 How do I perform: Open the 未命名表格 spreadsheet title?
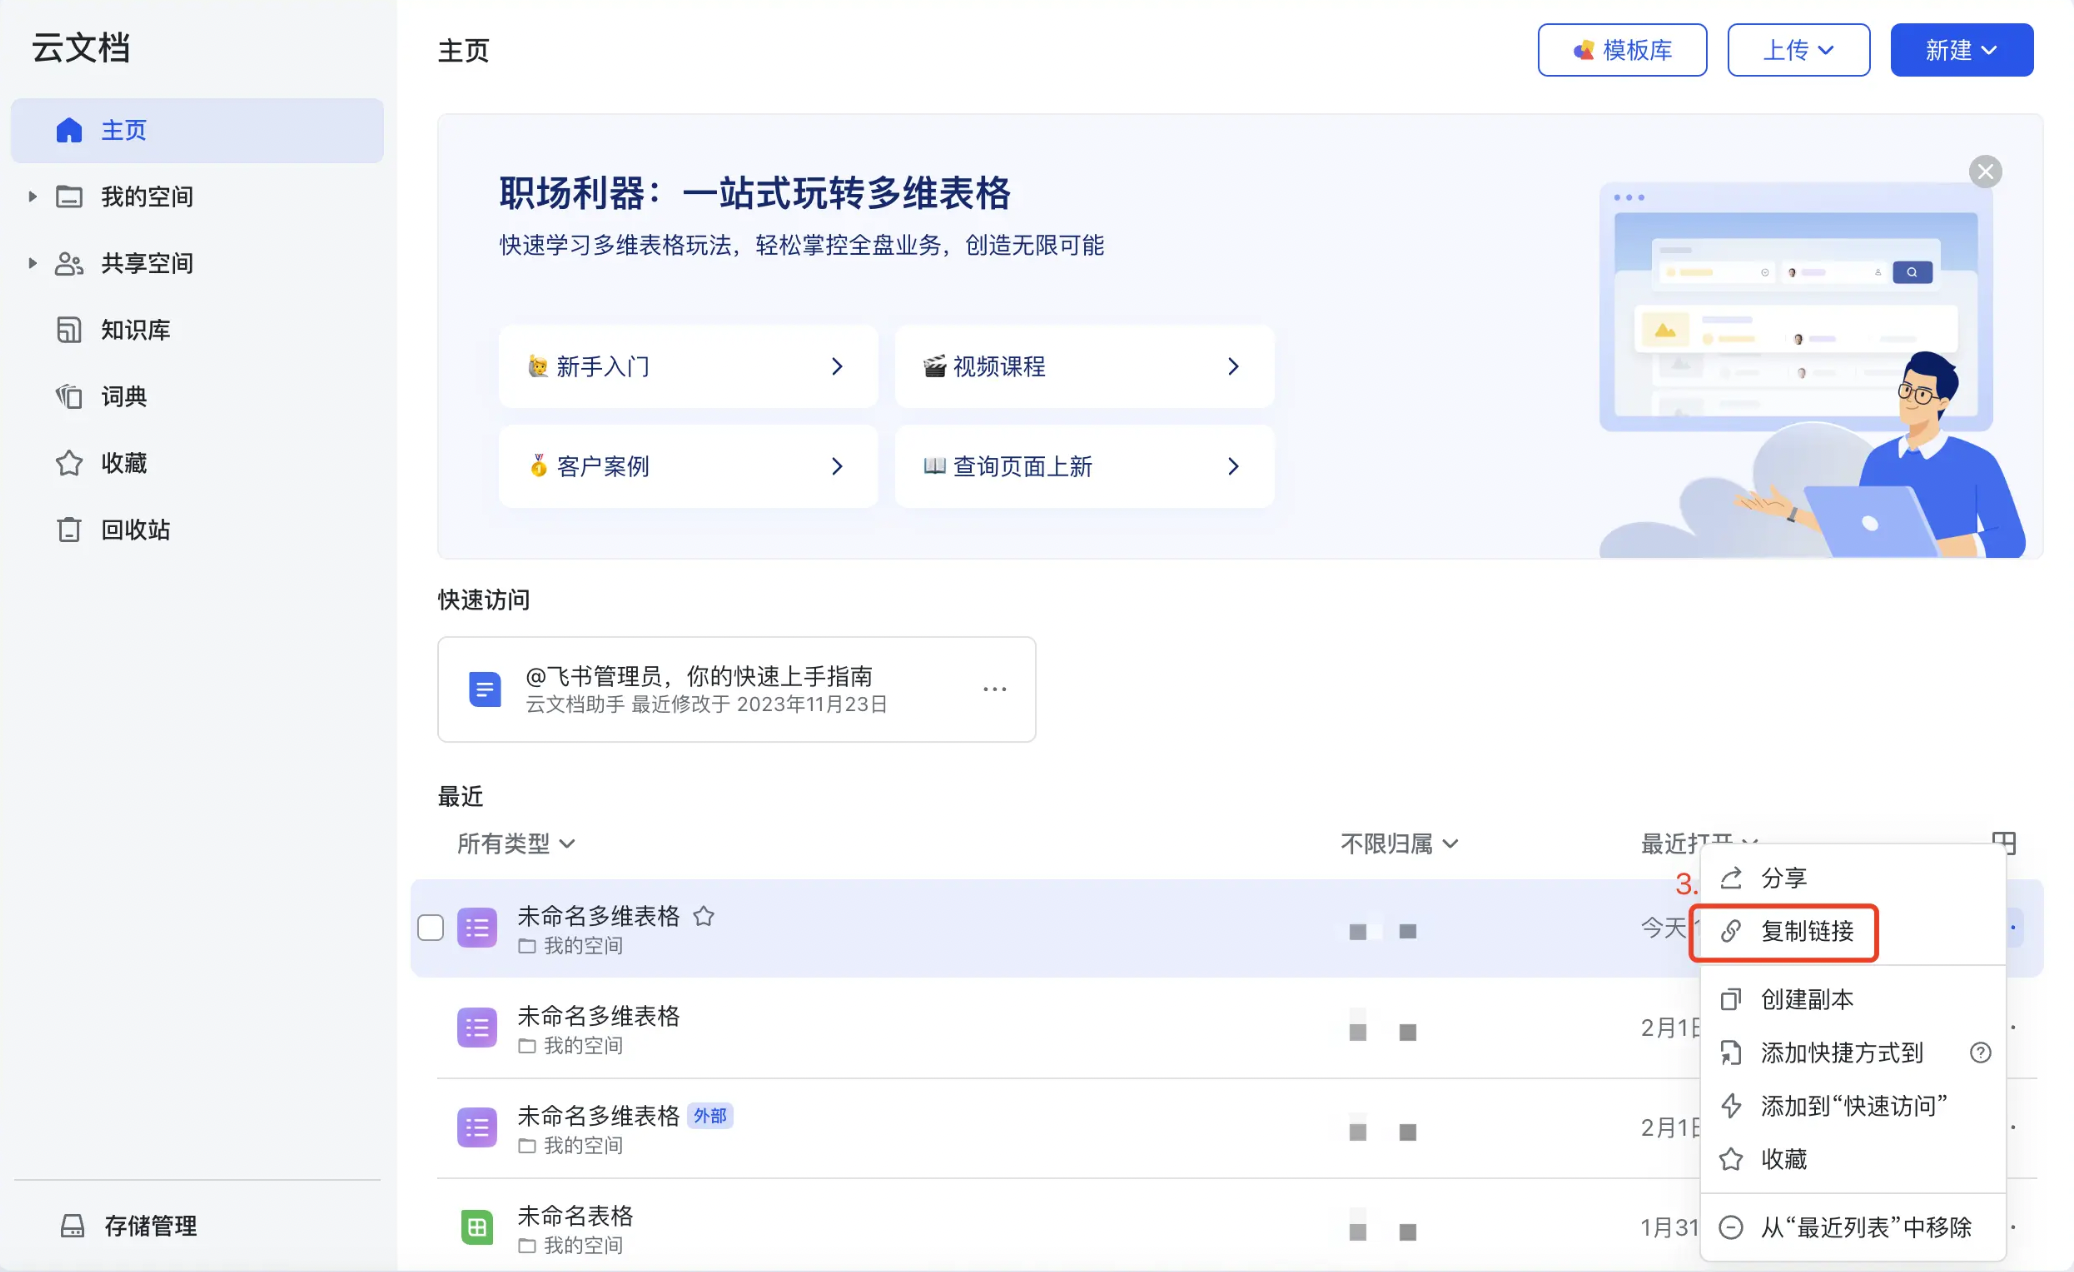tap(575, 1216)
